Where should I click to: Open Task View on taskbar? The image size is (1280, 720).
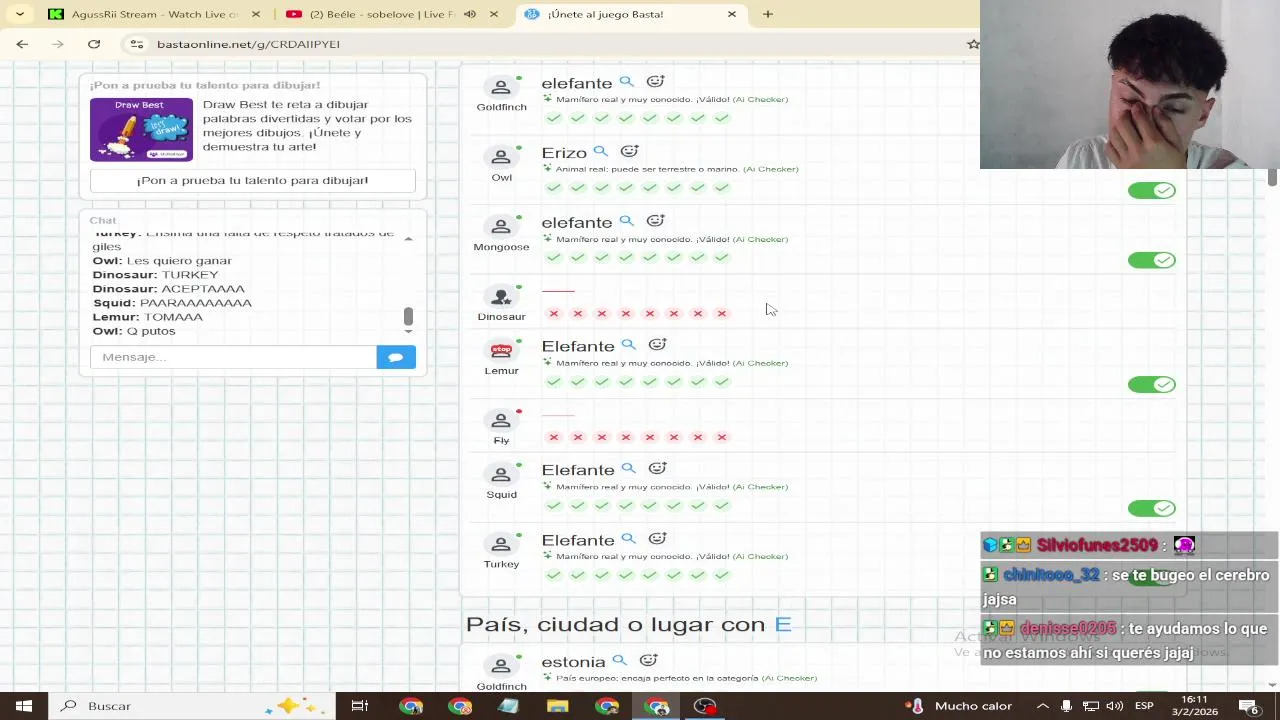359,706
